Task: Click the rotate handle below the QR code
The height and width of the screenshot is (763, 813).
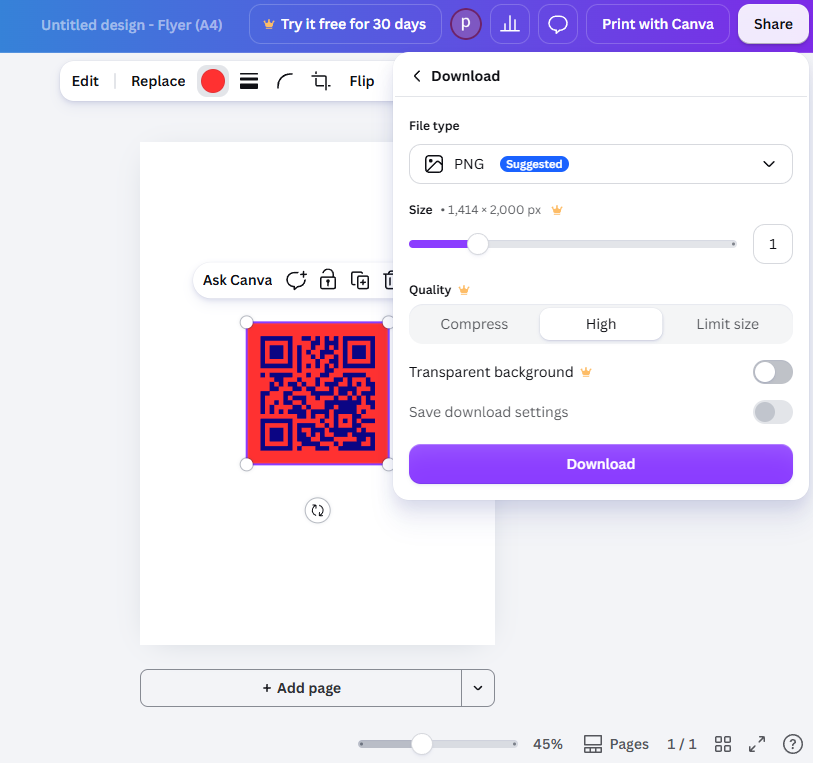Action: (317, 511)
